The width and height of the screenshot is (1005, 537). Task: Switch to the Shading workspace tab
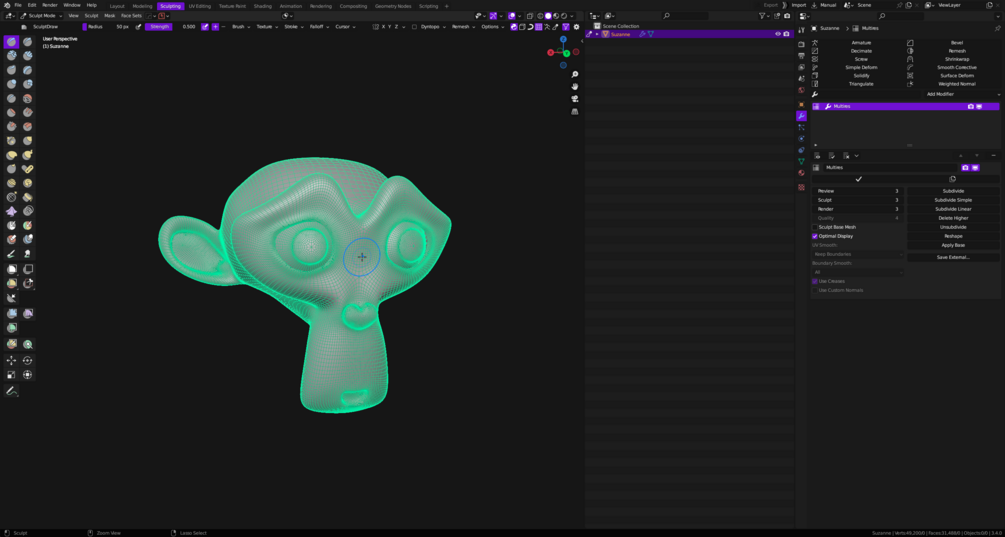point(262,6)
